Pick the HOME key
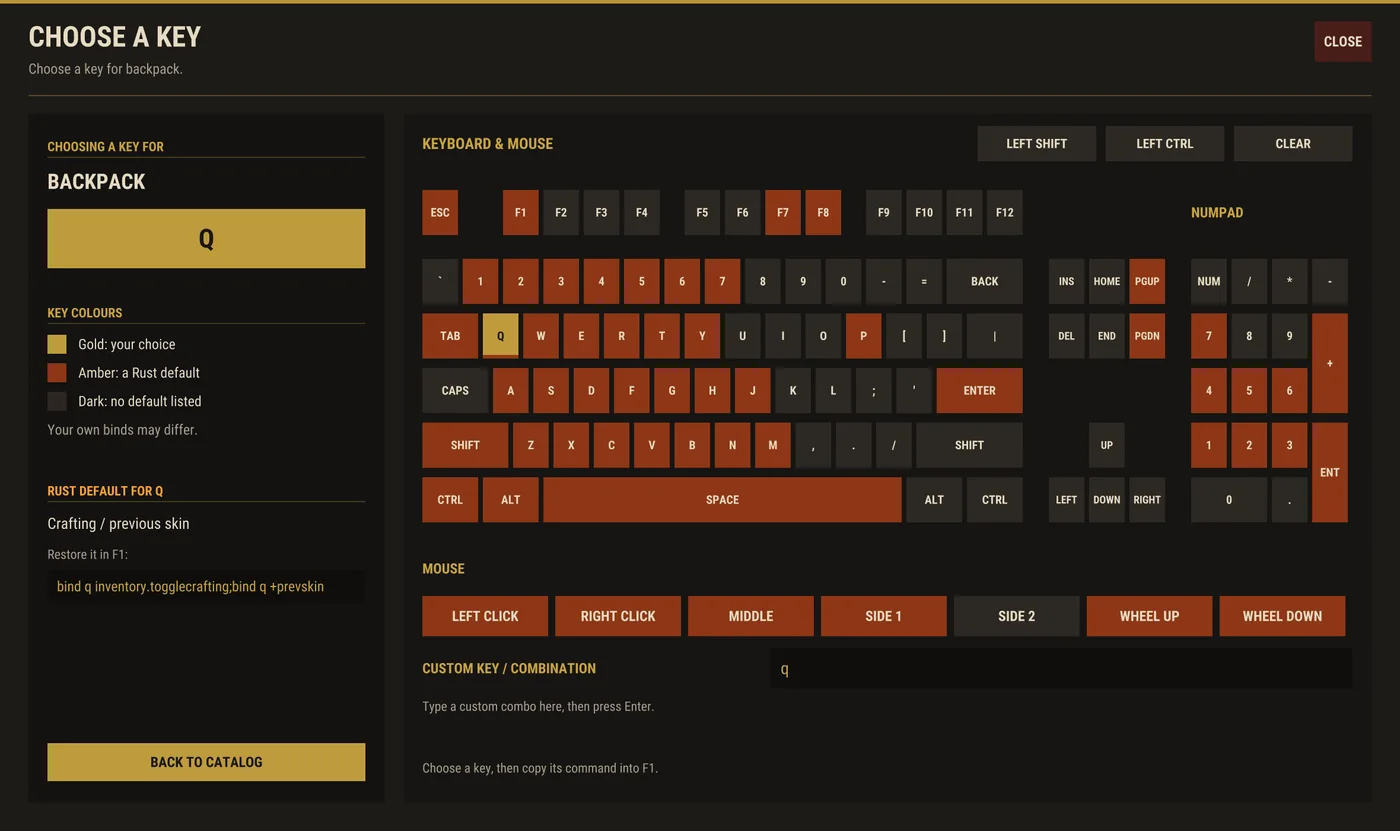The image size is (1400, 831). click(x=1106, y=281)
